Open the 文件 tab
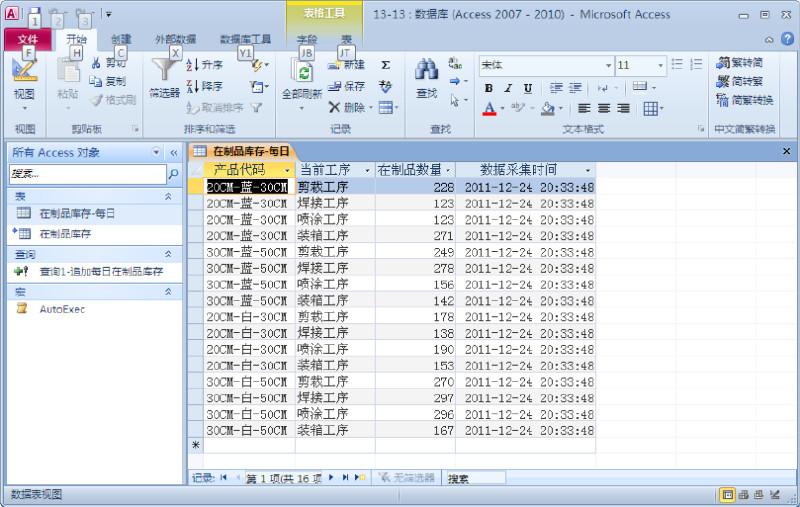Viewport: 800px width, 507px height. point(28,39)
